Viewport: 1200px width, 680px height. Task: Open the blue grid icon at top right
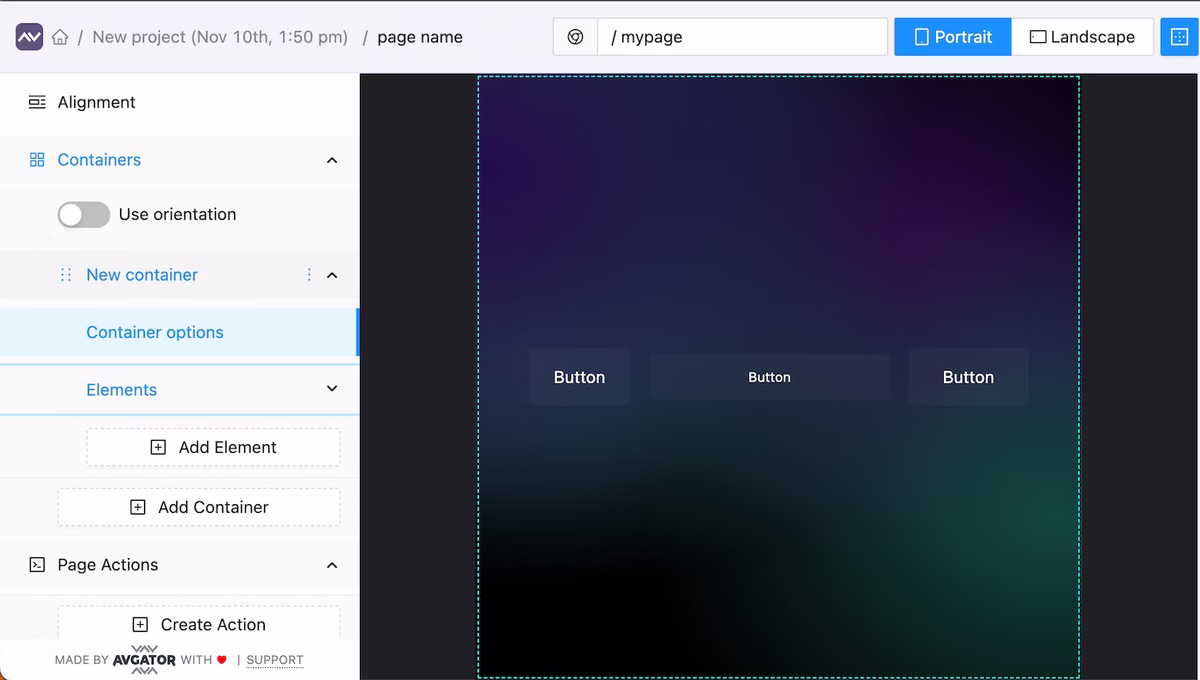1180,36
